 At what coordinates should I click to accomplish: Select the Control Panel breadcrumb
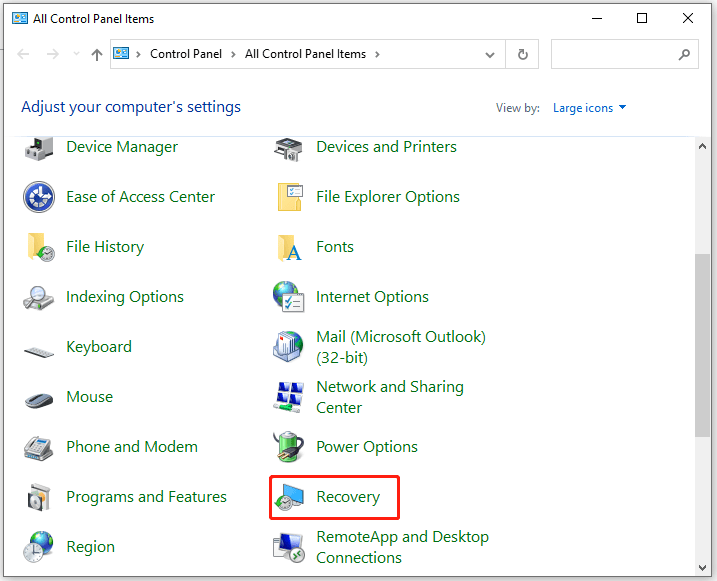pos(186,54)
